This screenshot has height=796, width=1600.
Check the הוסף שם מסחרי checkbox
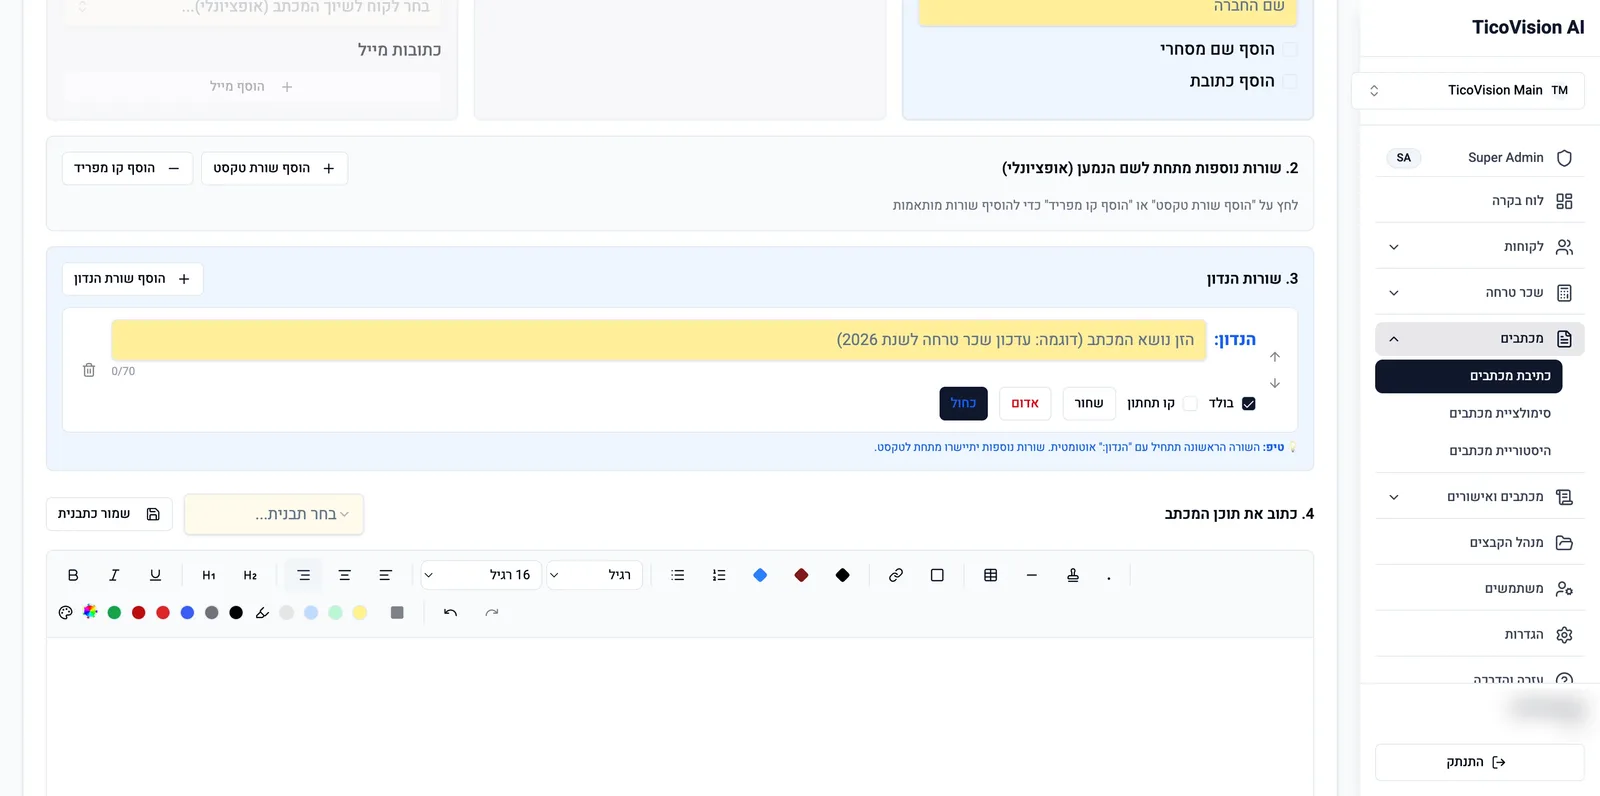(1290, 49)
